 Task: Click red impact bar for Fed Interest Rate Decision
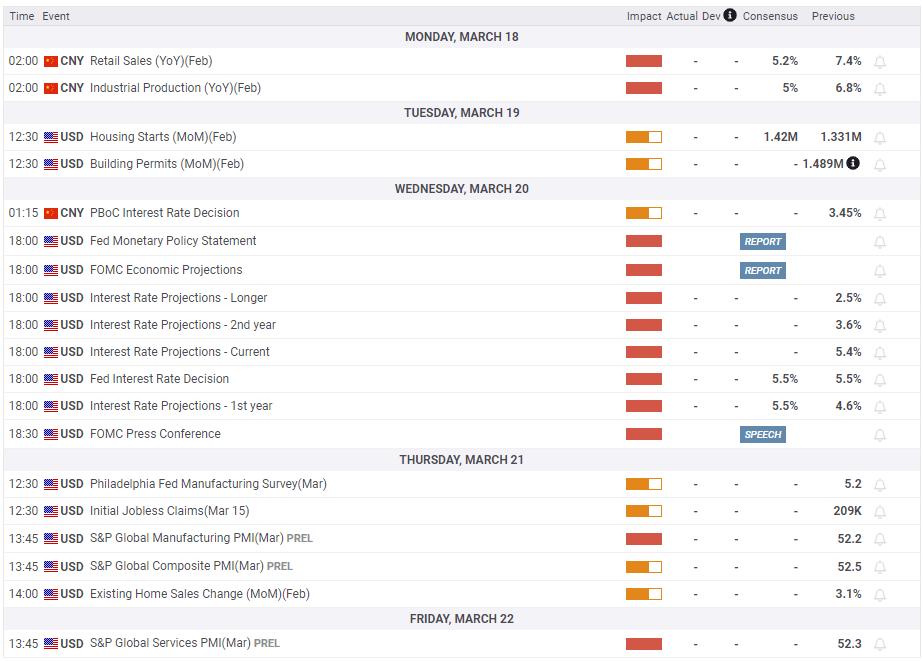coord(644,379)
